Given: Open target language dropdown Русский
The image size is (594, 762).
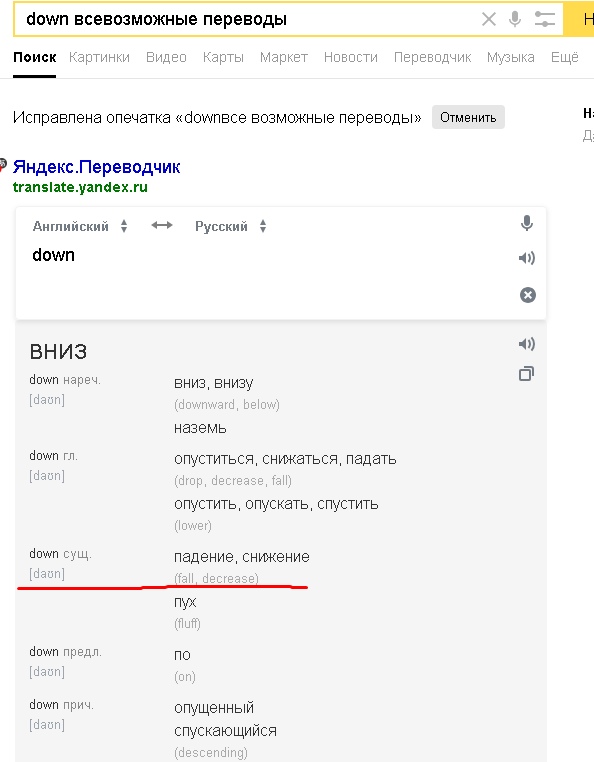Looking at the screenshot, I should point(231,226).
